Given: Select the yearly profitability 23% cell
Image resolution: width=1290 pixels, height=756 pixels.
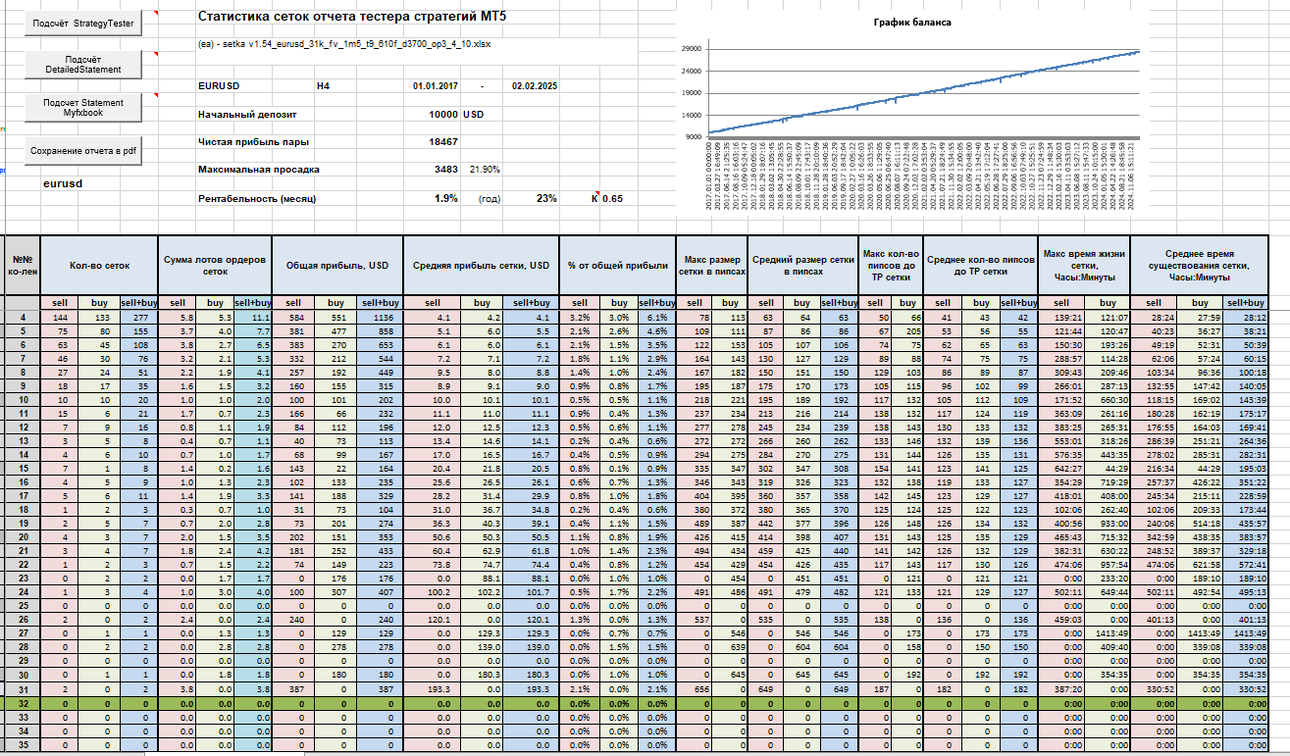Looking at the screenshot, I should pyautogui.click(x=546, y=198).
